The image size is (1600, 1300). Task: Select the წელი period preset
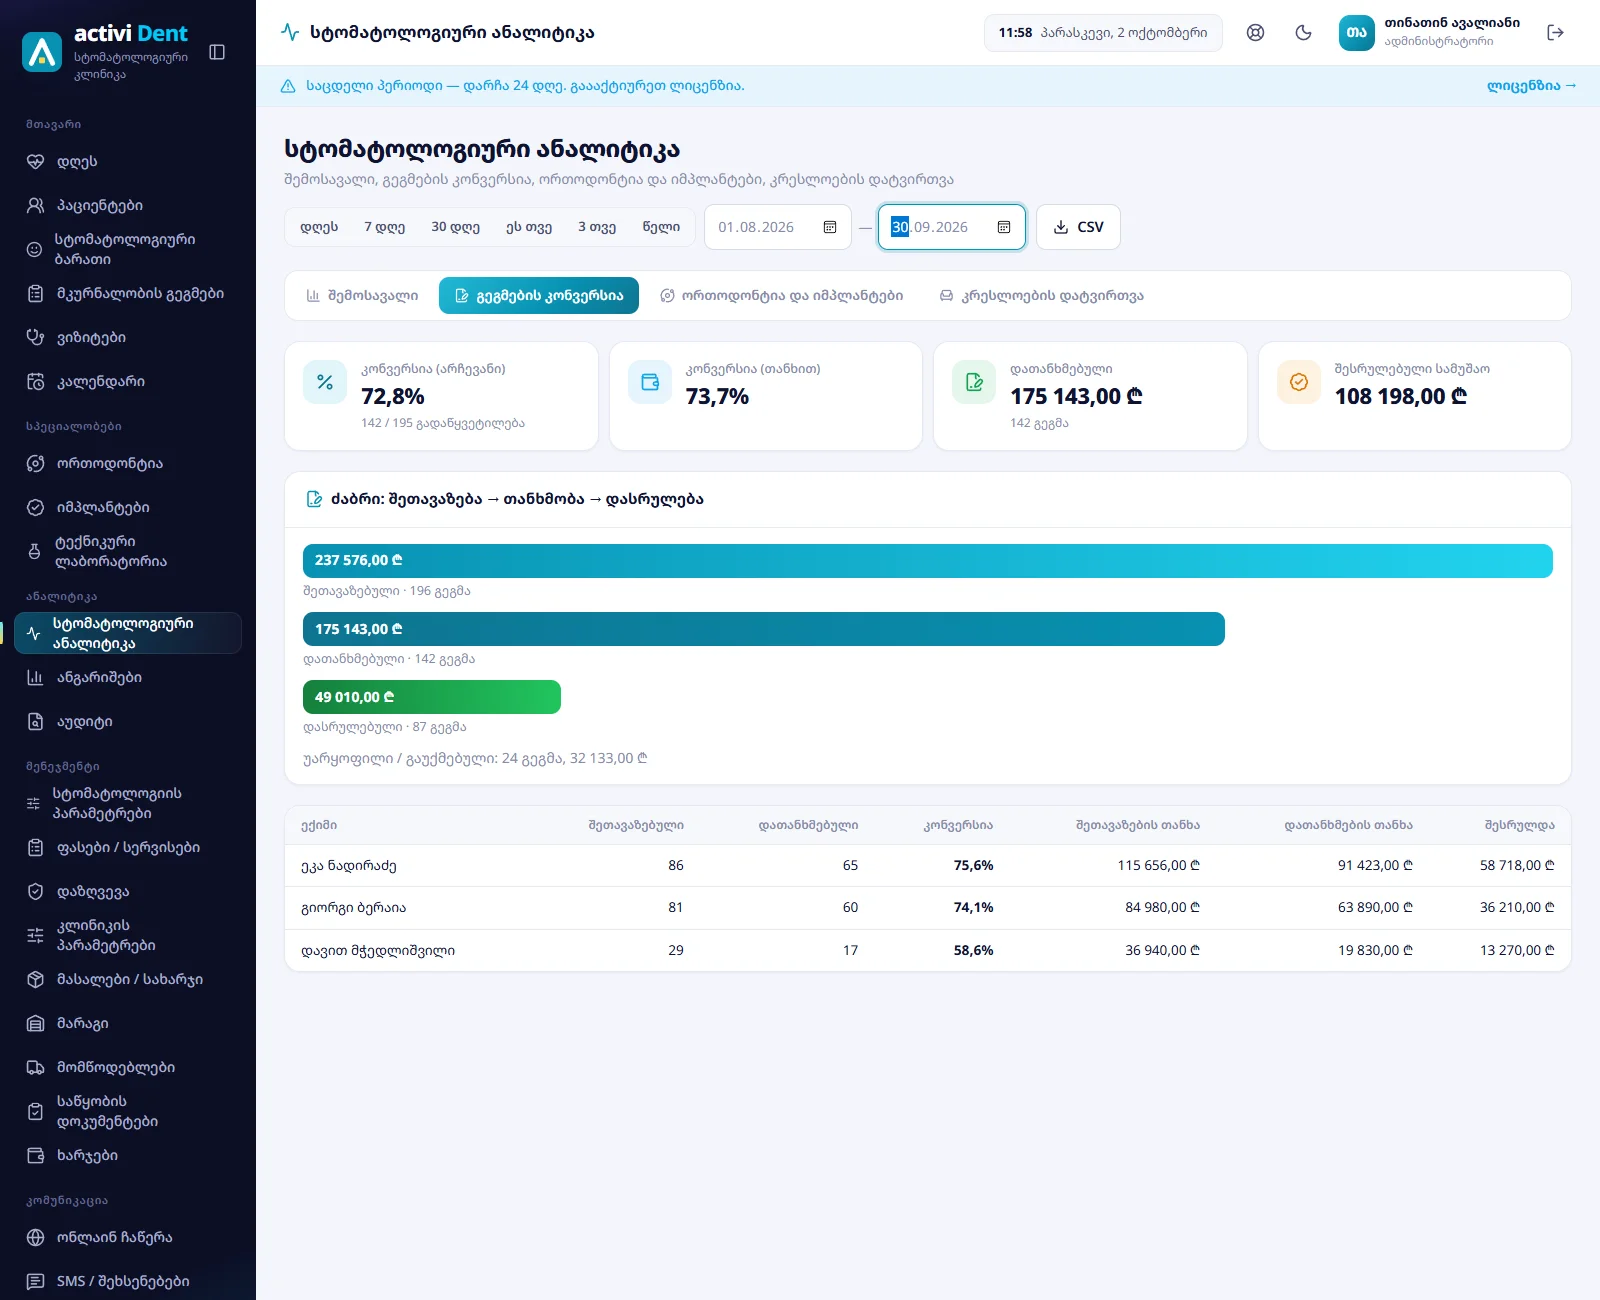[661, 227]
